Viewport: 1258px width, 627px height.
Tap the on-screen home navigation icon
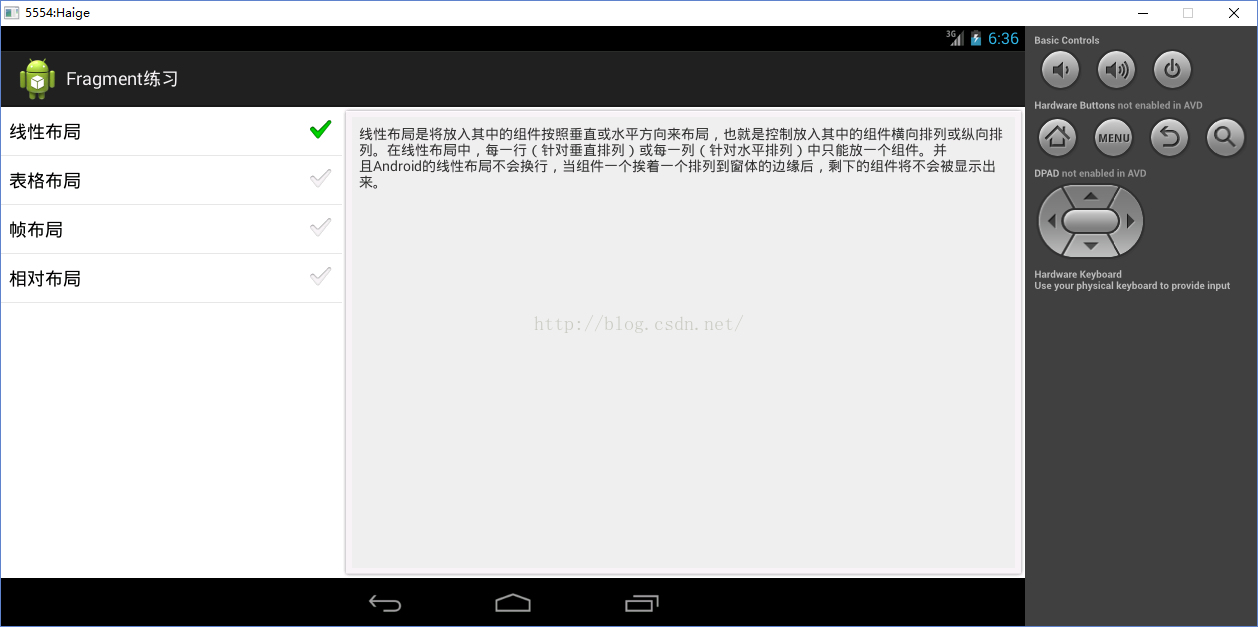[x=513, y=602]
